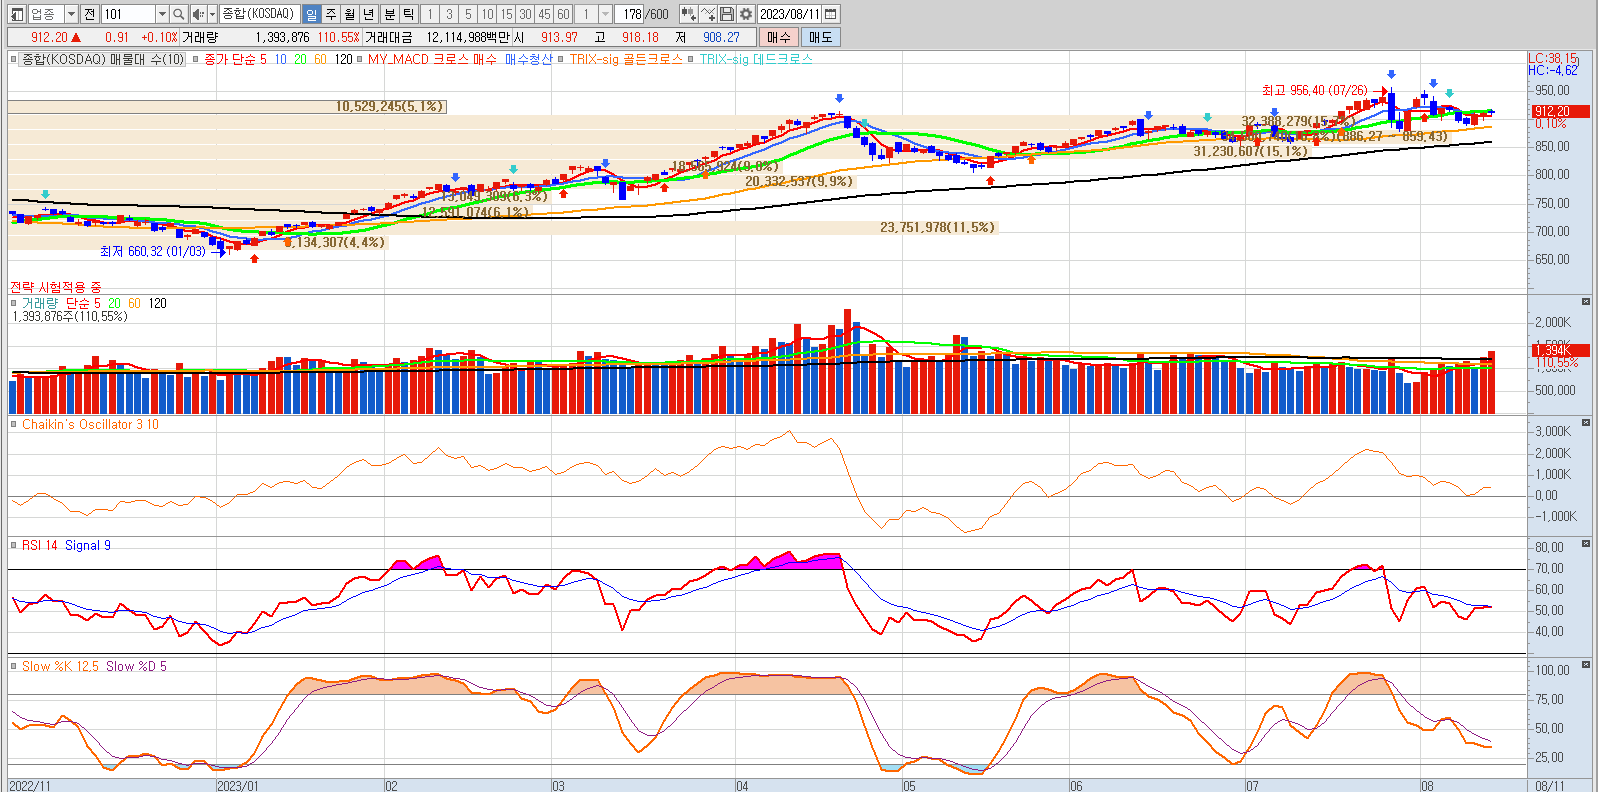Click the current price 912.20 axis tag
The height and width of the screenshot is (792, 1598).
click(1560, 111)
